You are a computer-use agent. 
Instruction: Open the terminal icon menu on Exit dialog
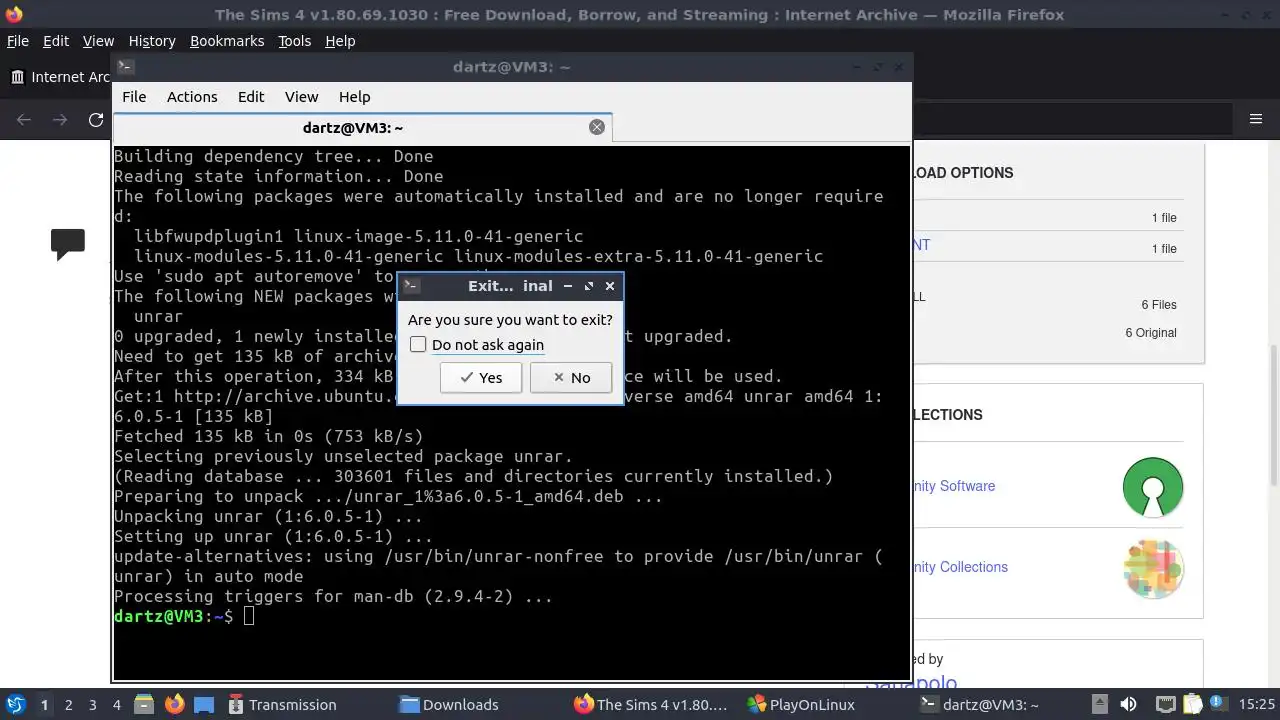410,286
